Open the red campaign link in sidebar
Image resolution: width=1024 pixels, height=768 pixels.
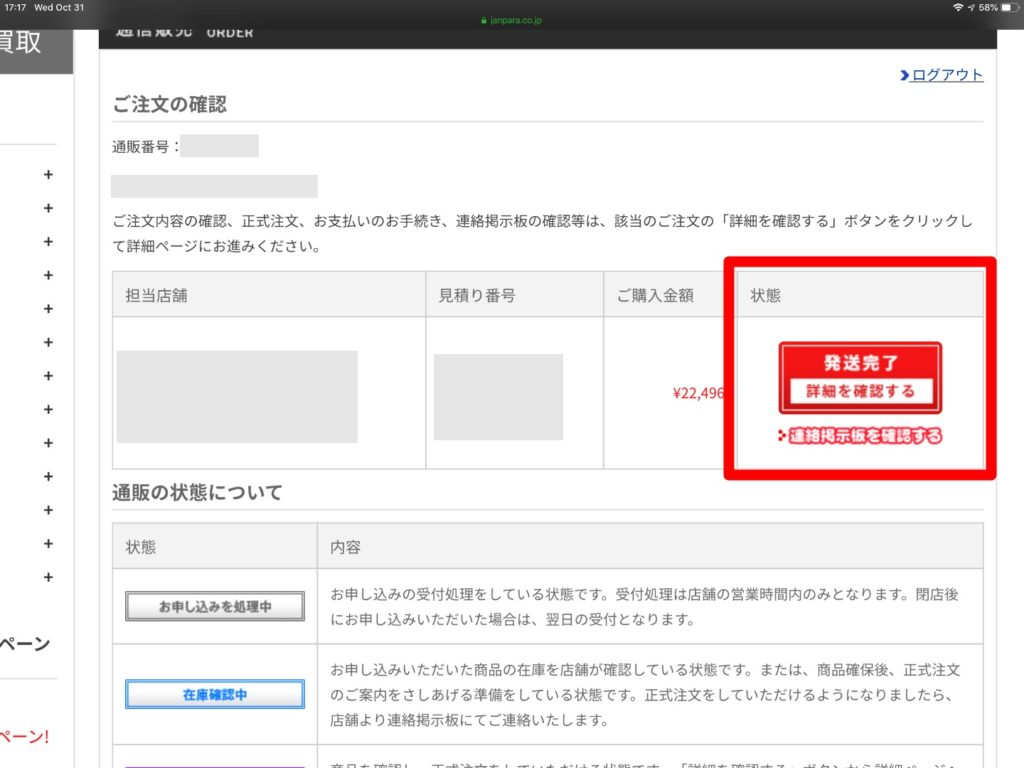click(24, 737)
